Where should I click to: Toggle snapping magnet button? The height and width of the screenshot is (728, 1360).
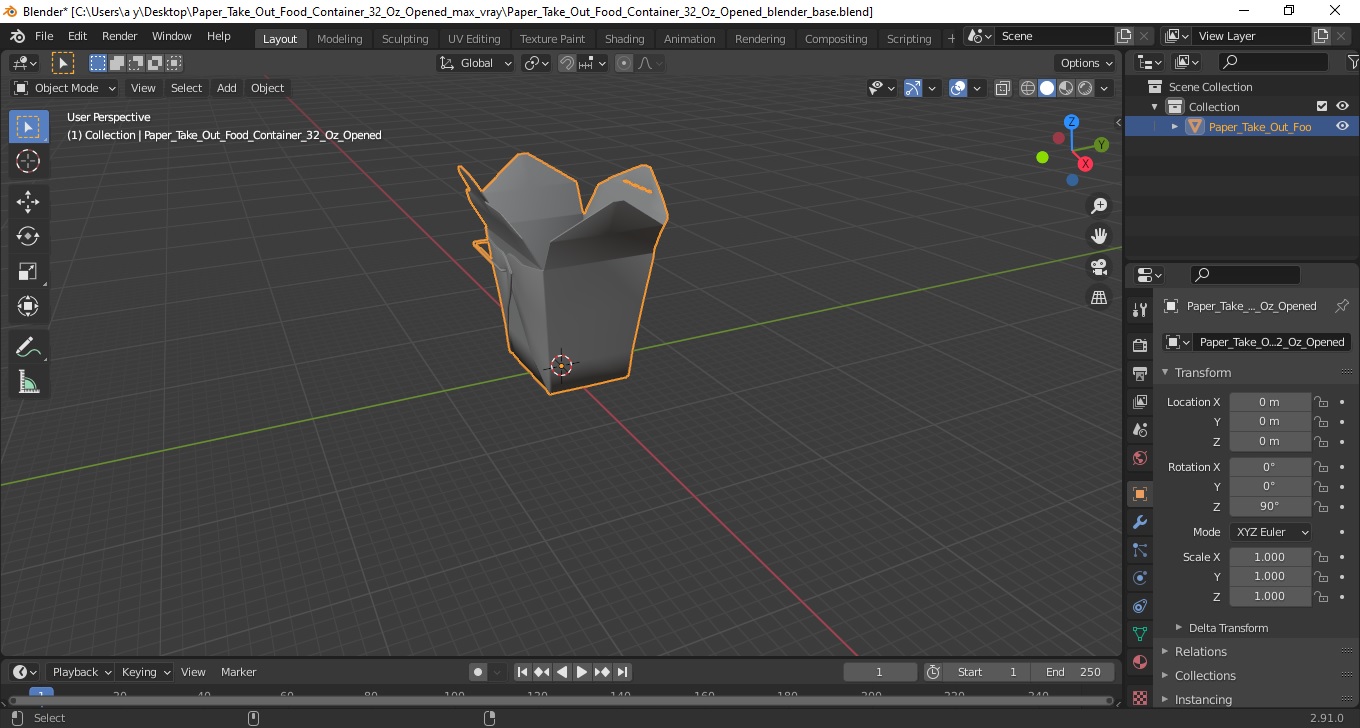[567, 63]
